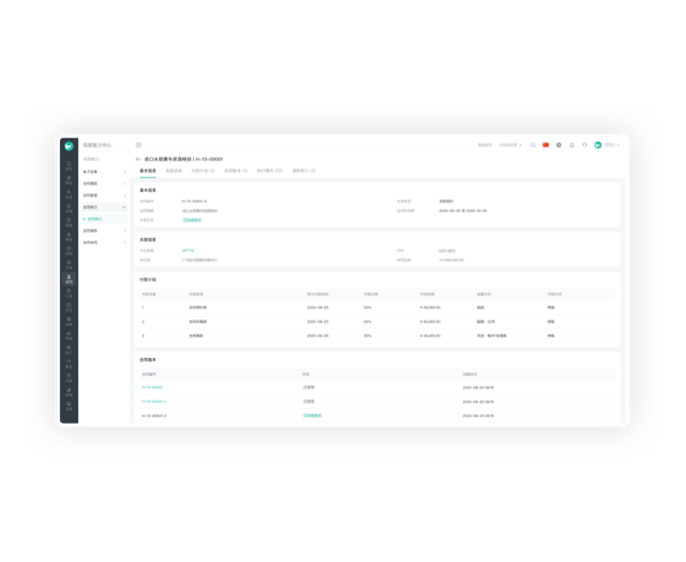Click the back arrow beside contract title
The height and width of the screenshot is (562, 686).
pyautogui.click(x=138, y=159)
